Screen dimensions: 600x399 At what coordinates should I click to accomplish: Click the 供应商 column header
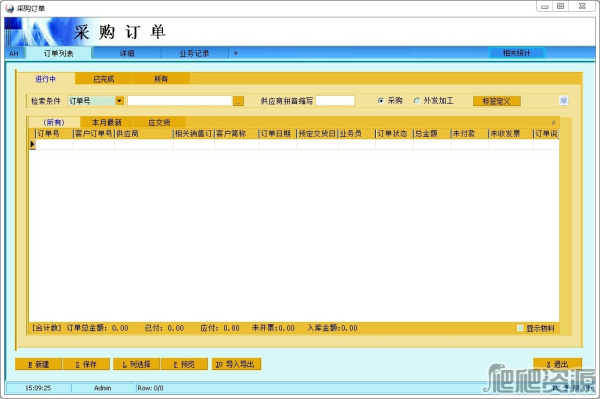click(144, 134)
